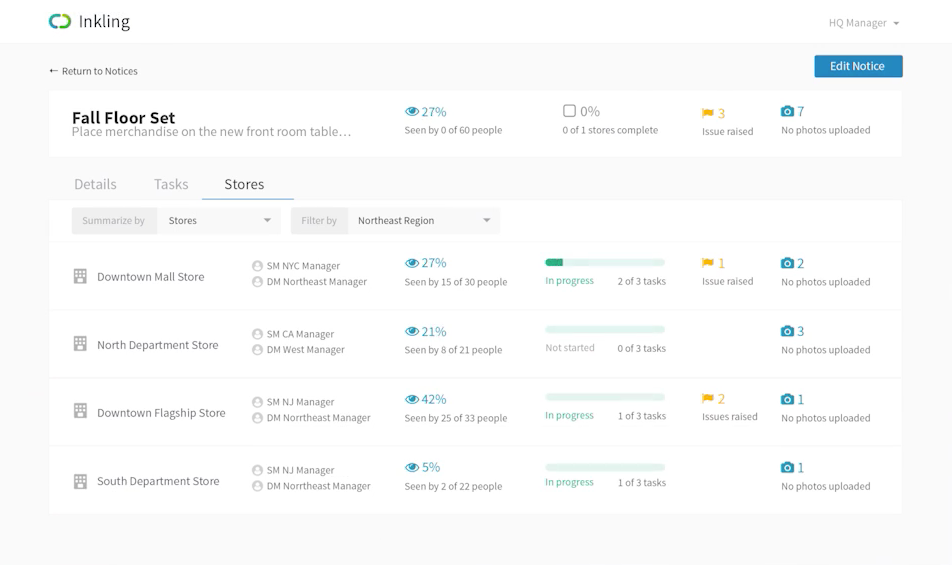Click Downtown Mall Store building icon
Screen dimensions: 952x565
80,276
